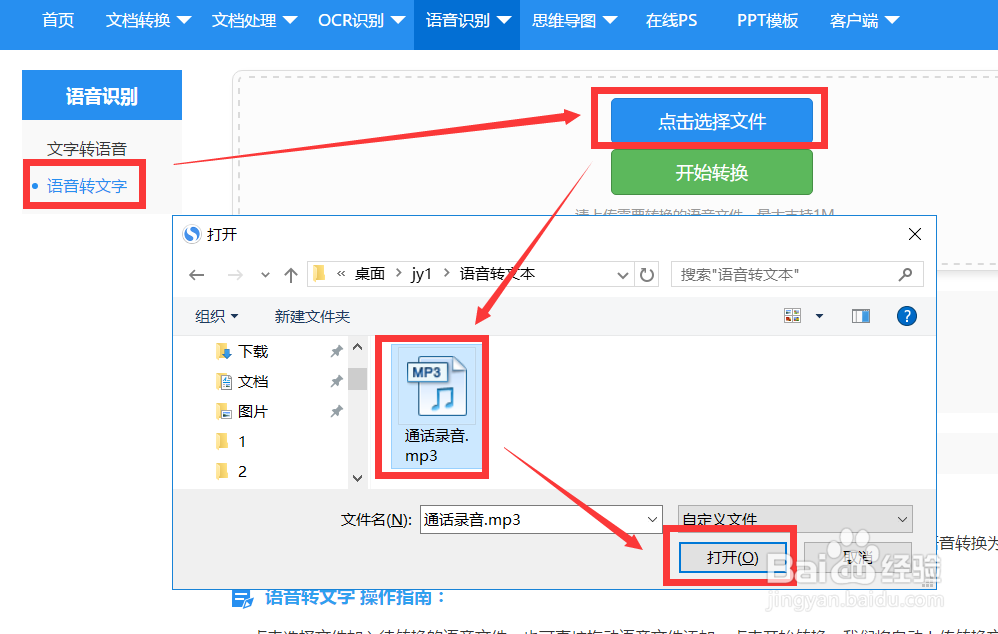Image resolution: width=998 pixels, height=634 pixels.
Task: Click the 开始转换 green button
Action: coord(711,172)
